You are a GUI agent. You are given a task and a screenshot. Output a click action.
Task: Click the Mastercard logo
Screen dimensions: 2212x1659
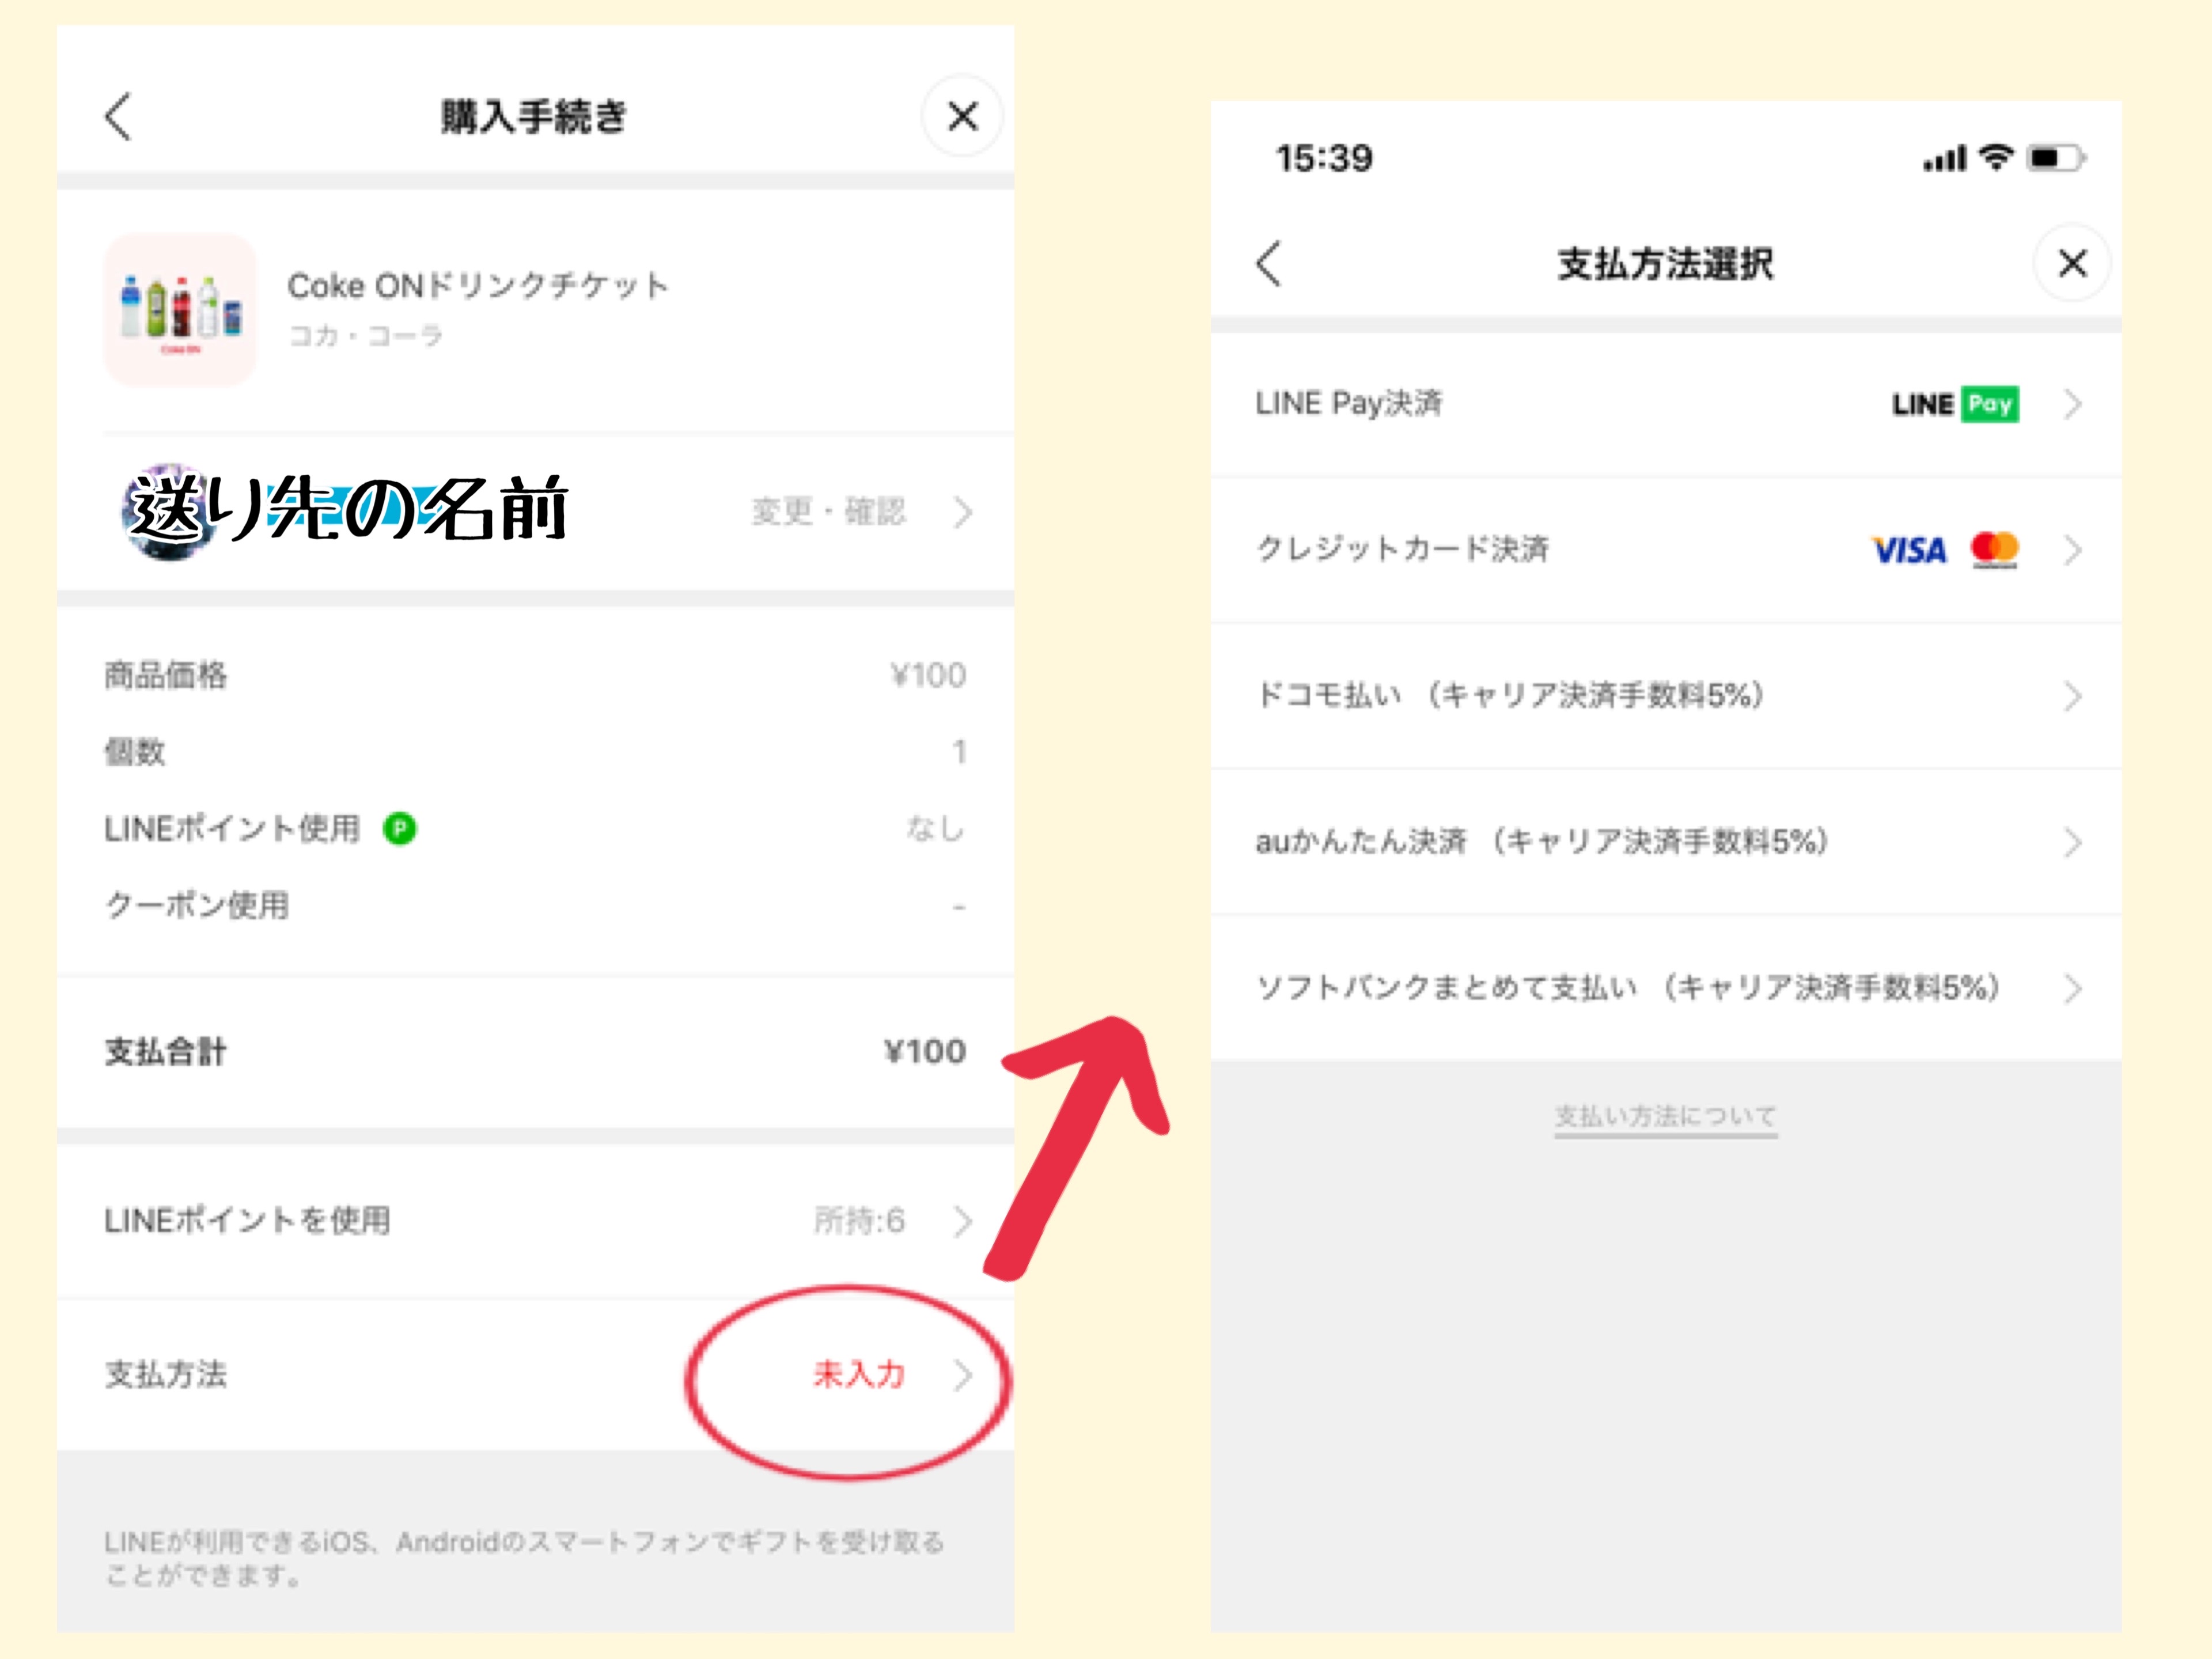click(1994, 549)
